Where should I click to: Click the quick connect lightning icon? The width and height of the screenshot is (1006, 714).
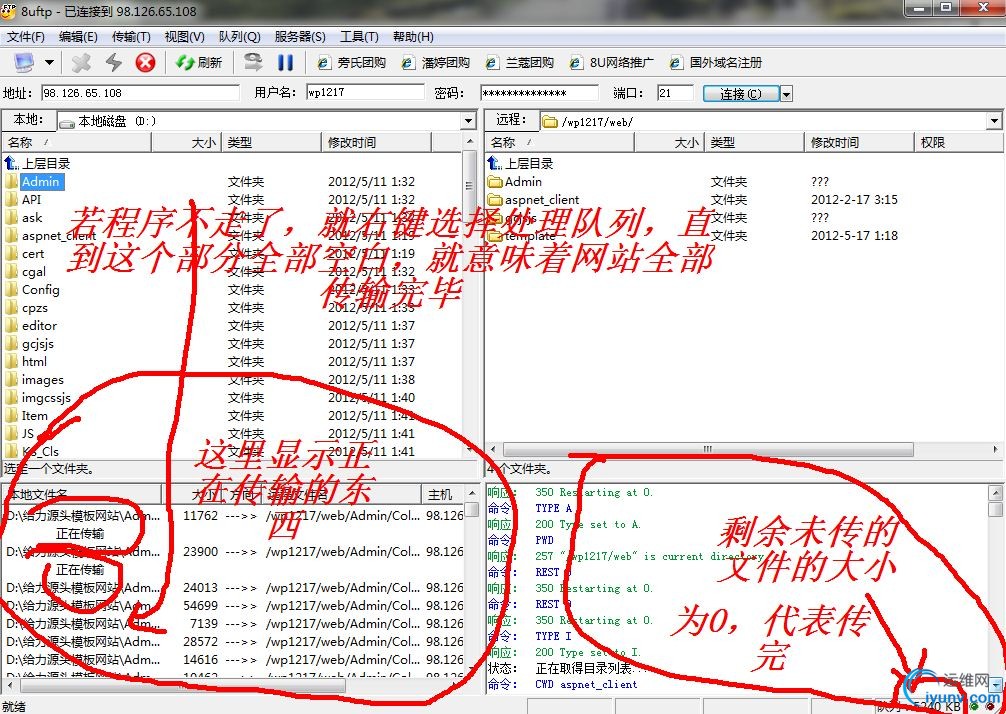pos(114,62)
